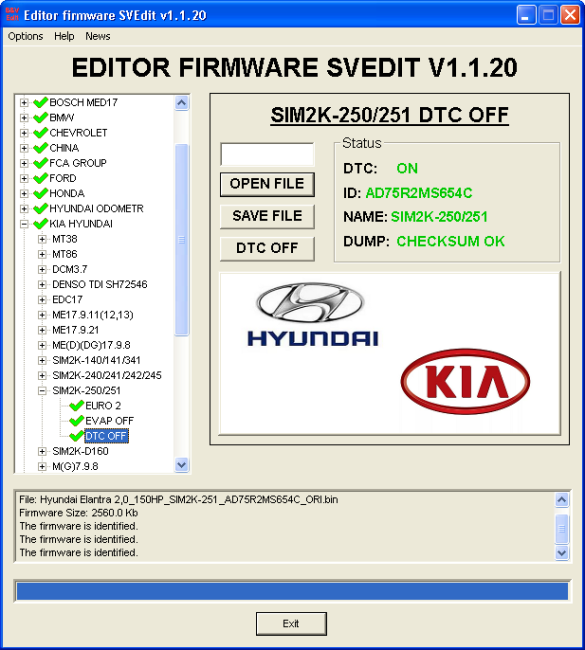The width and height of the screenshot is (585, 650).
Task: Select DENSO TDI SH72546 tree item
Action: (x=100, y=284)
